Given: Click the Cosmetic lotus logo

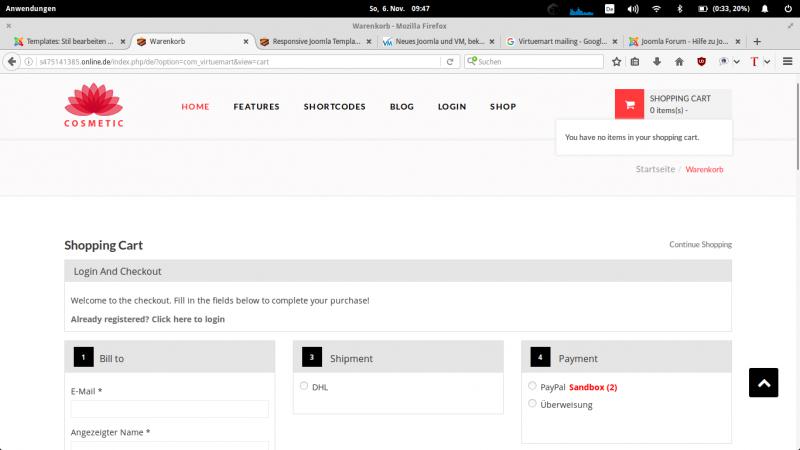Looking at the screenshot, I should (x=93, y=106).
